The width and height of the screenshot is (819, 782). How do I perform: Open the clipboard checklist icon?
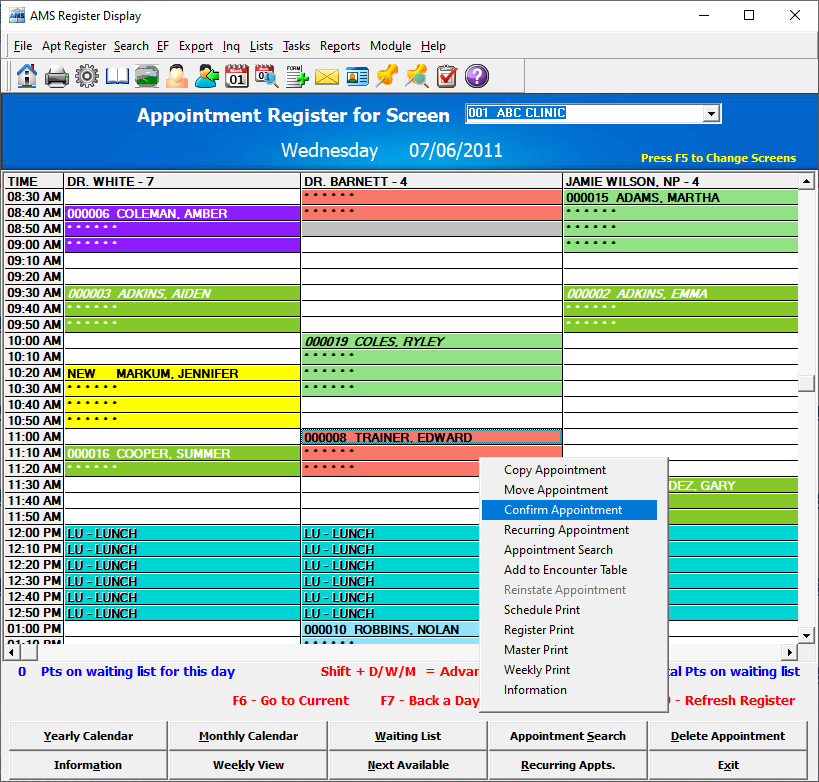447,76
